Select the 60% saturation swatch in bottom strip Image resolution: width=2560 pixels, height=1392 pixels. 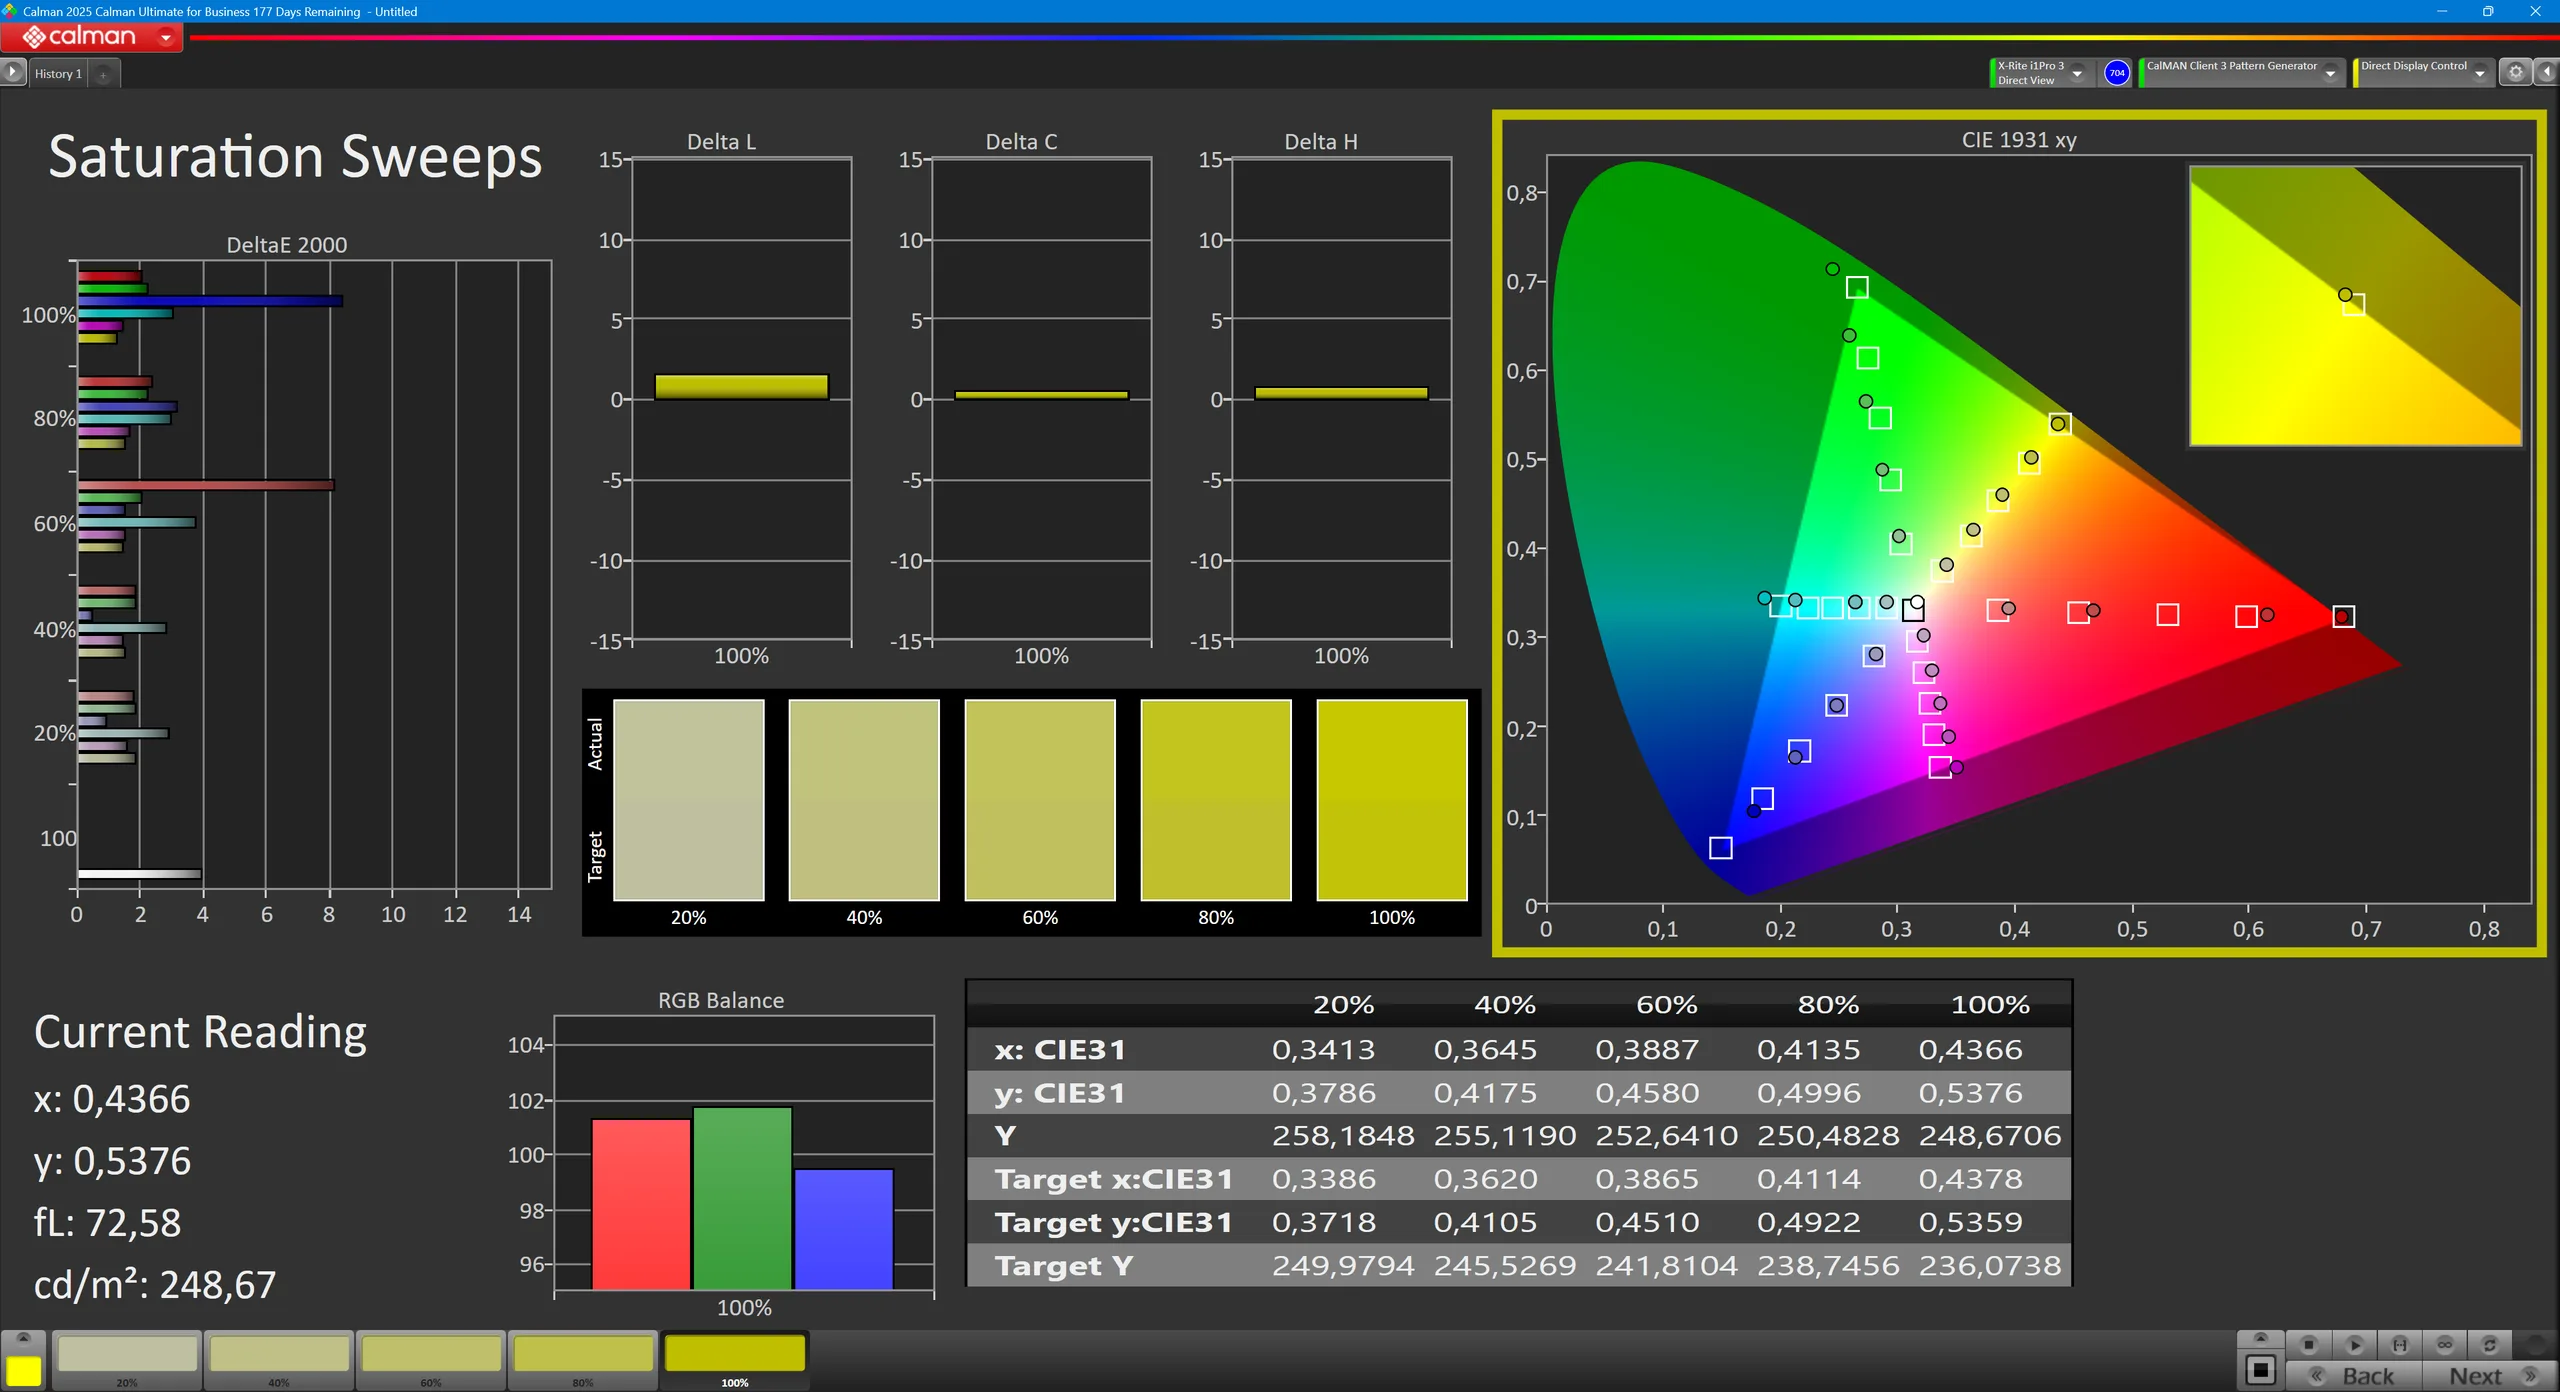(x=431, y=1361)
